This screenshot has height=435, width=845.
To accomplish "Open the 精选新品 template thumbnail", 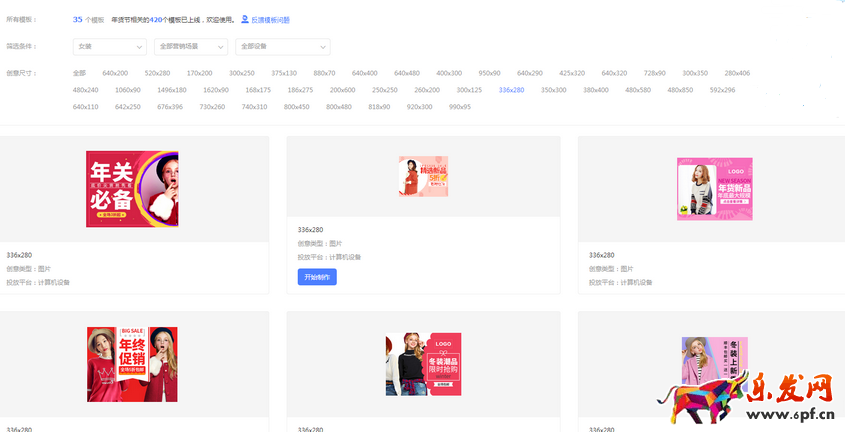I will (x=423, y=176).
